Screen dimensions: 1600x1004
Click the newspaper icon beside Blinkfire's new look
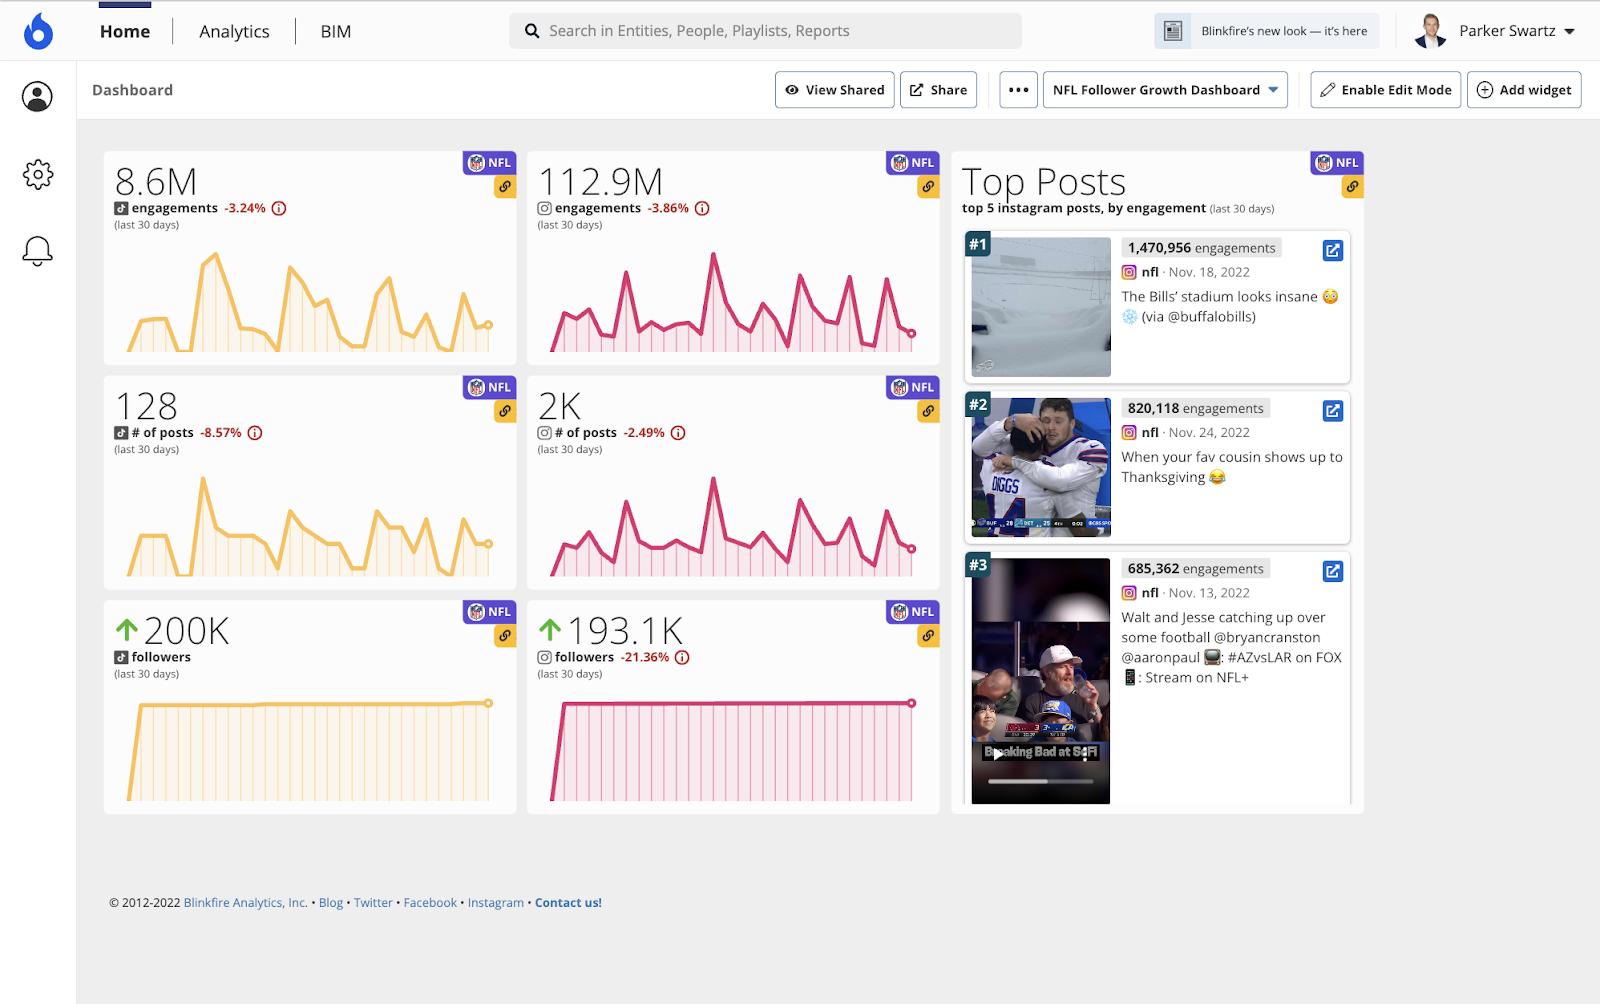tap(1173, 31)
